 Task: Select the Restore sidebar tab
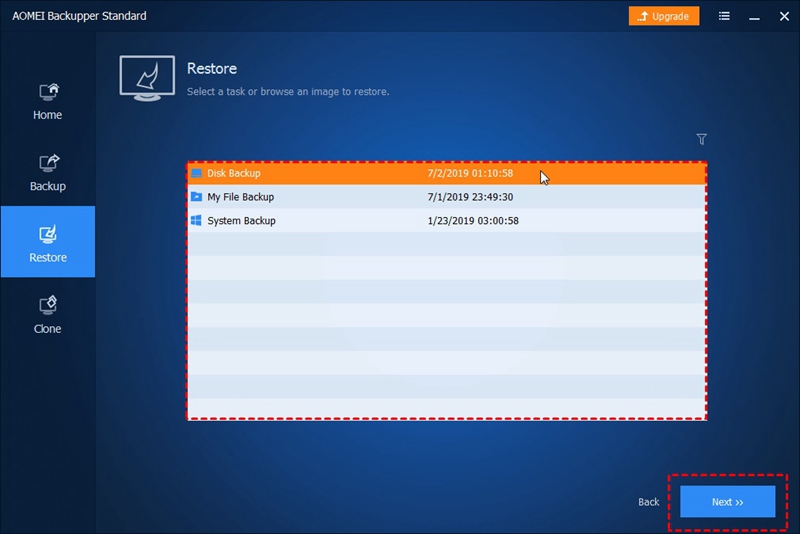click(x=47, y=242)
